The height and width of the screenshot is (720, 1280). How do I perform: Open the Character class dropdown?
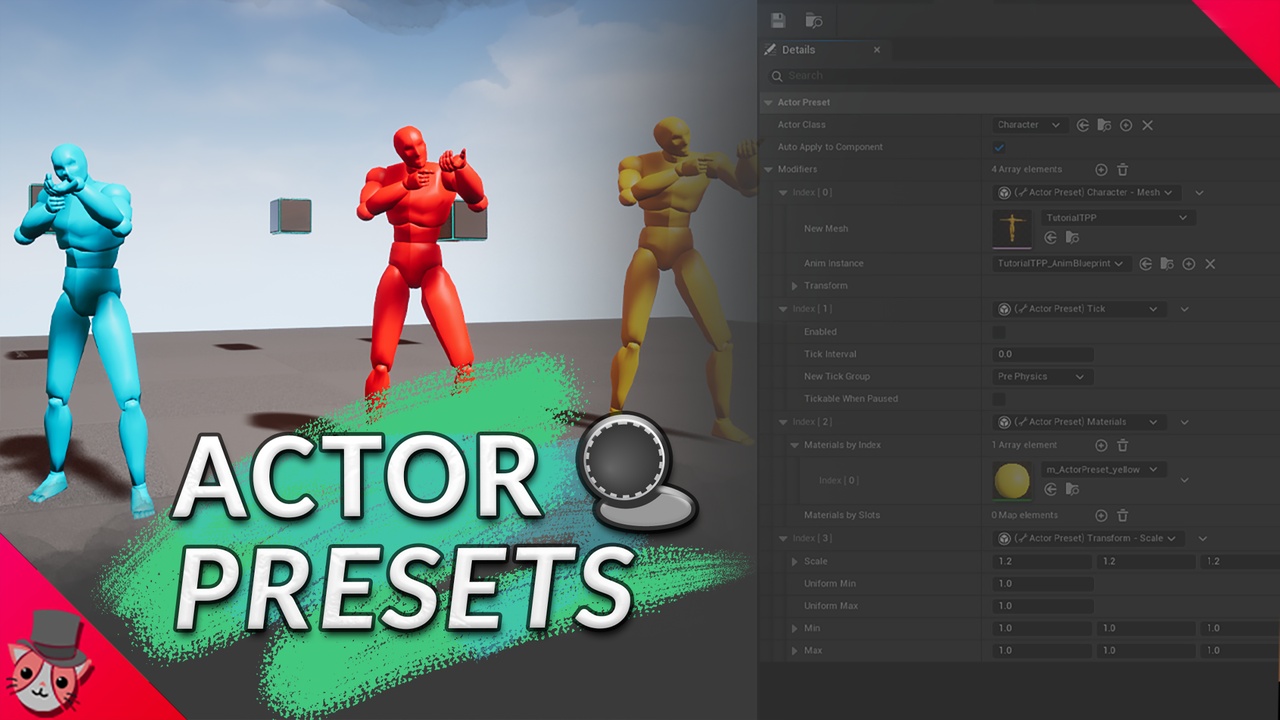coord(1030,125)
